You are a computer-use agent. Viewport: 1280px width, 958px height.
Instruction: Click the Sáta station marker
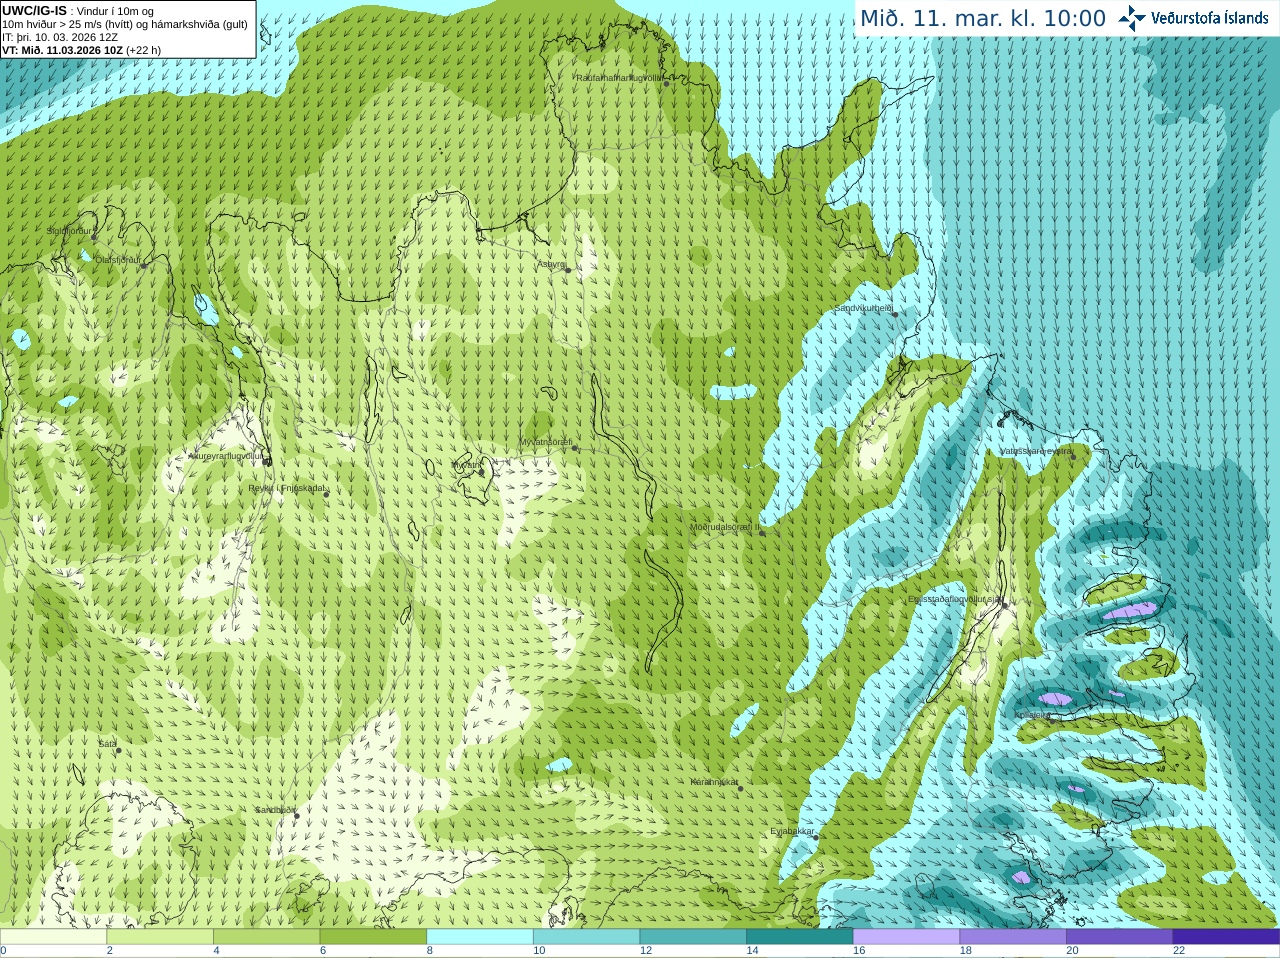118,750
